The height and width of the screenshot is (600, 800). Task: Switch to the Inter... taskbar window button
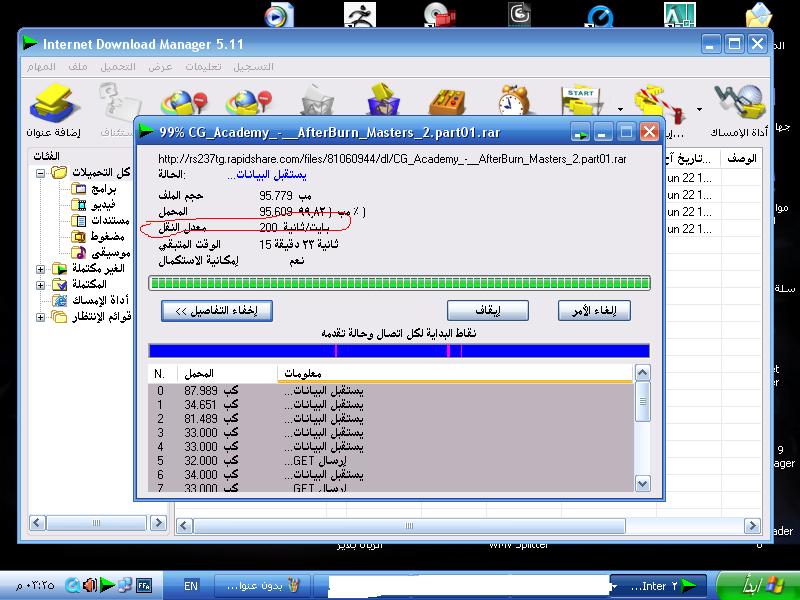point(658,586)
